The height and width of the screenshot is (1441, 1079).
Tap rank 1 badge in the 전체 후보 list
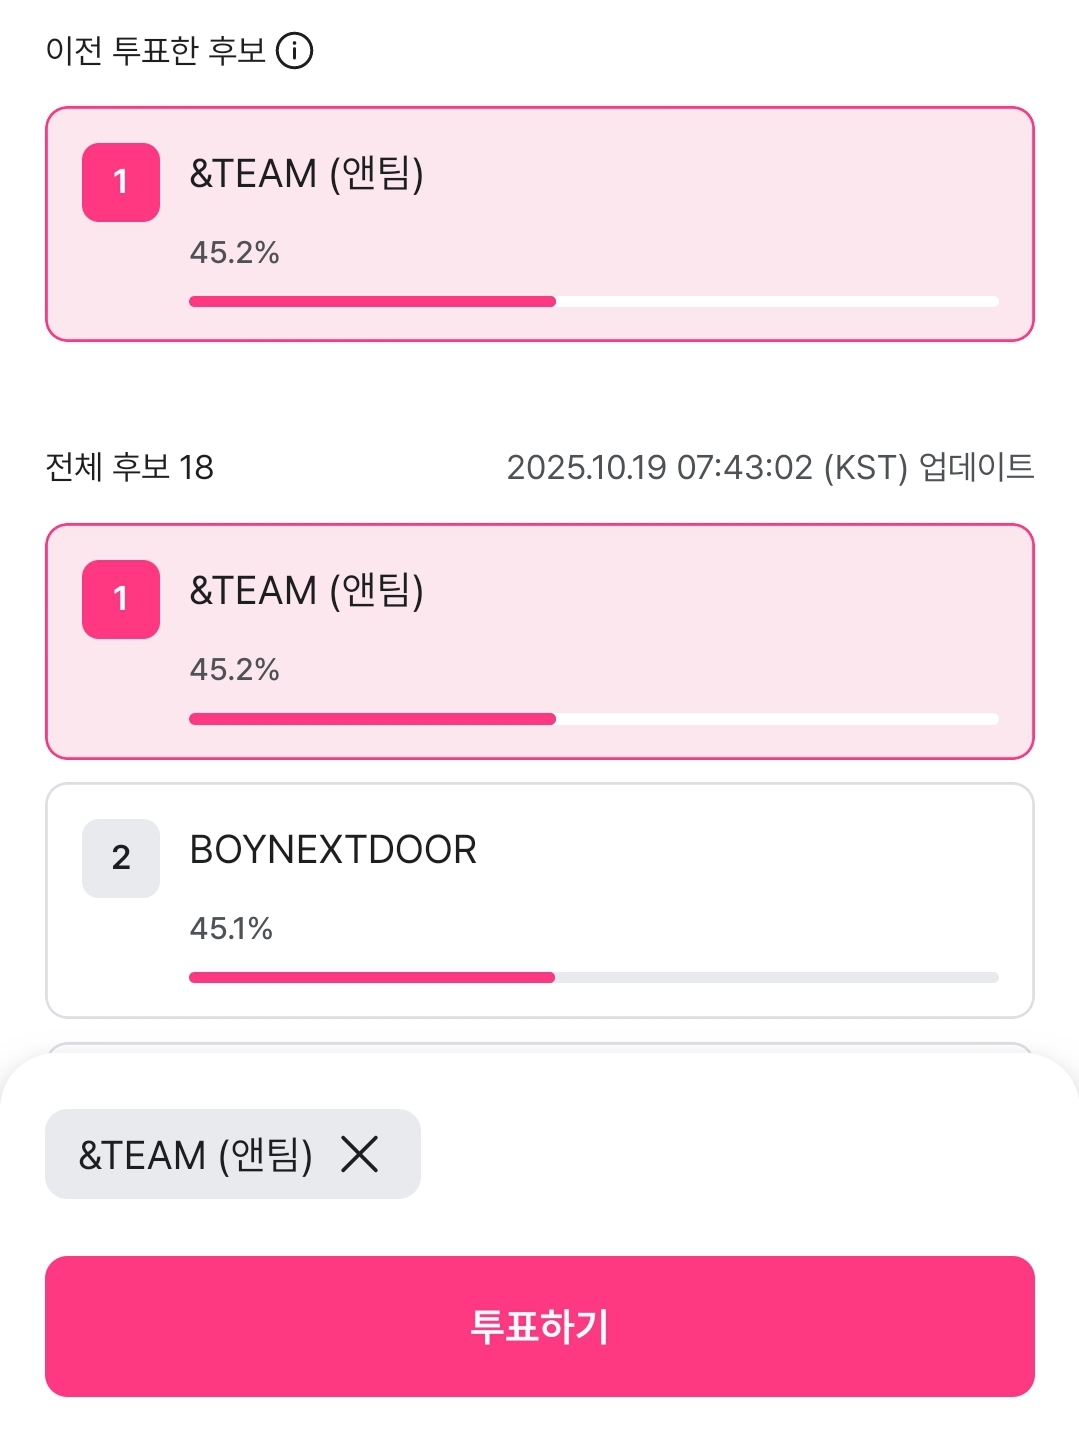point(121,599)
